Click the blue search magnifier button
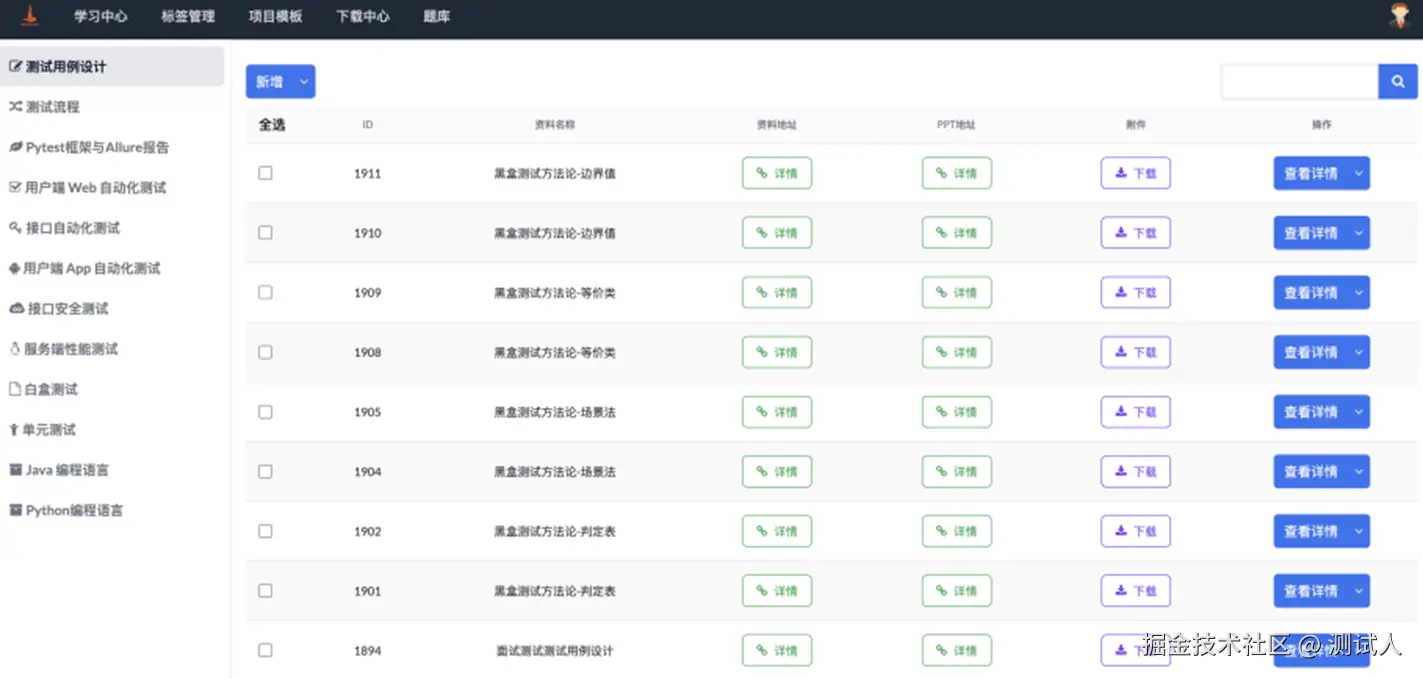This screenshot has height=679, width=1423. click(x=1398, y=82)
